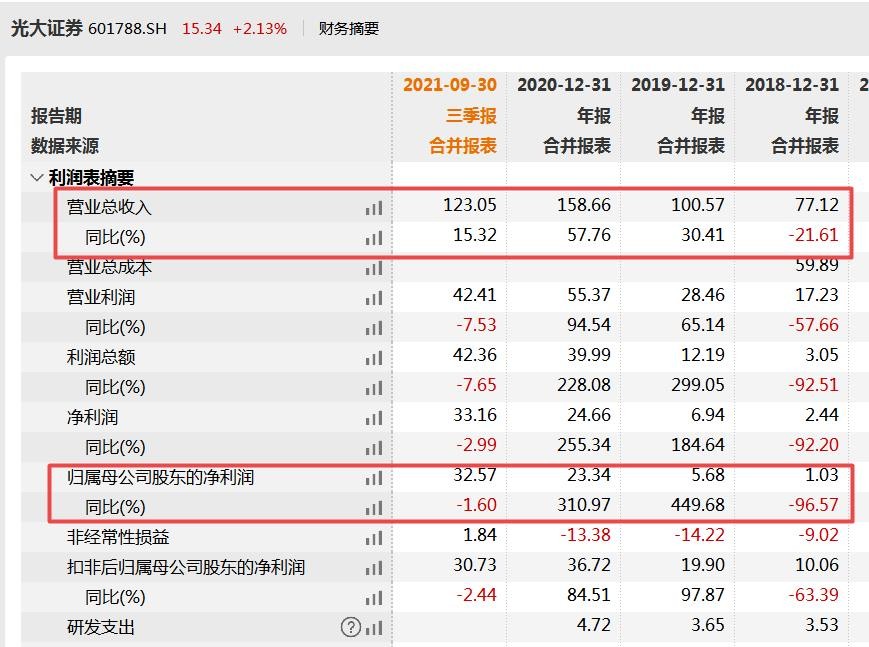Click stock code 601788.SH
Viewport: 869px width, 647px height.
127,29
